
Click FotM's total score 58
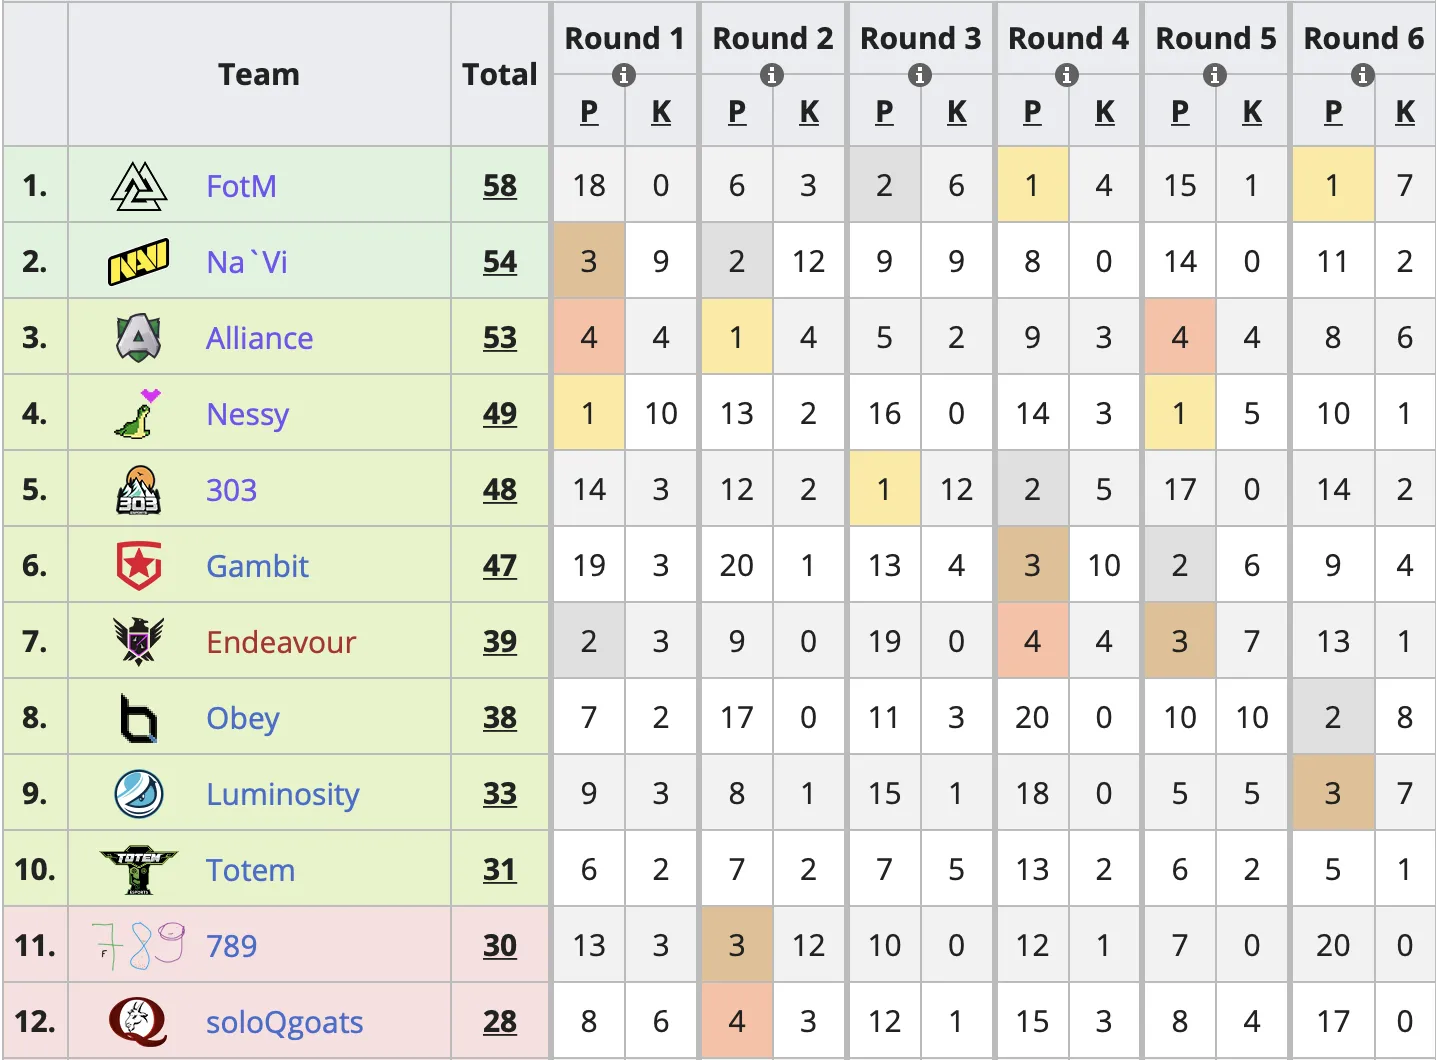coord(500,186)
